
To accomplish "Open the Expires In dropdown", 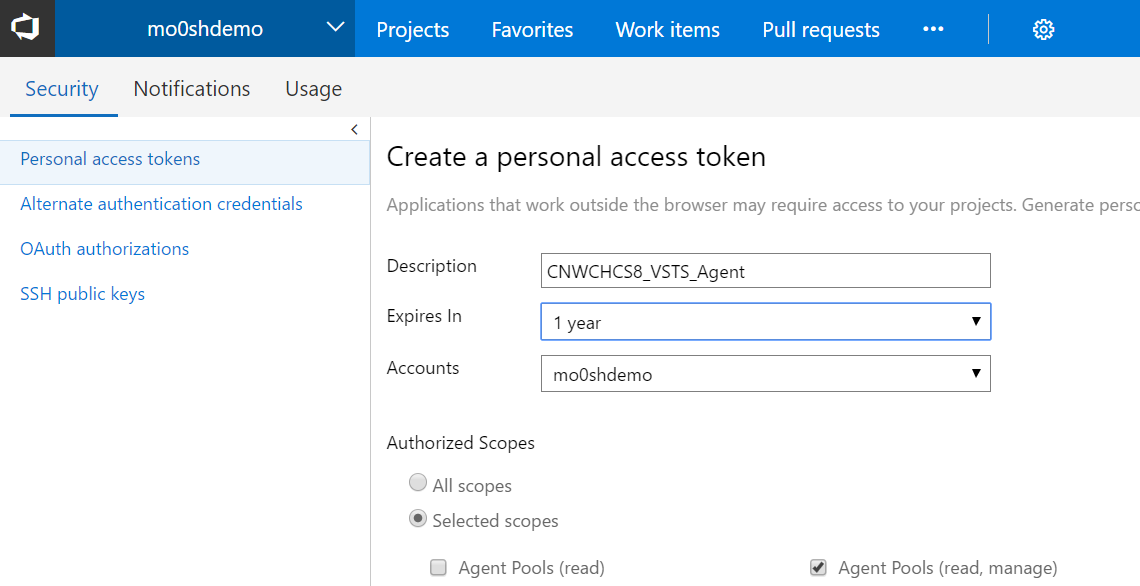I will 765,322.
